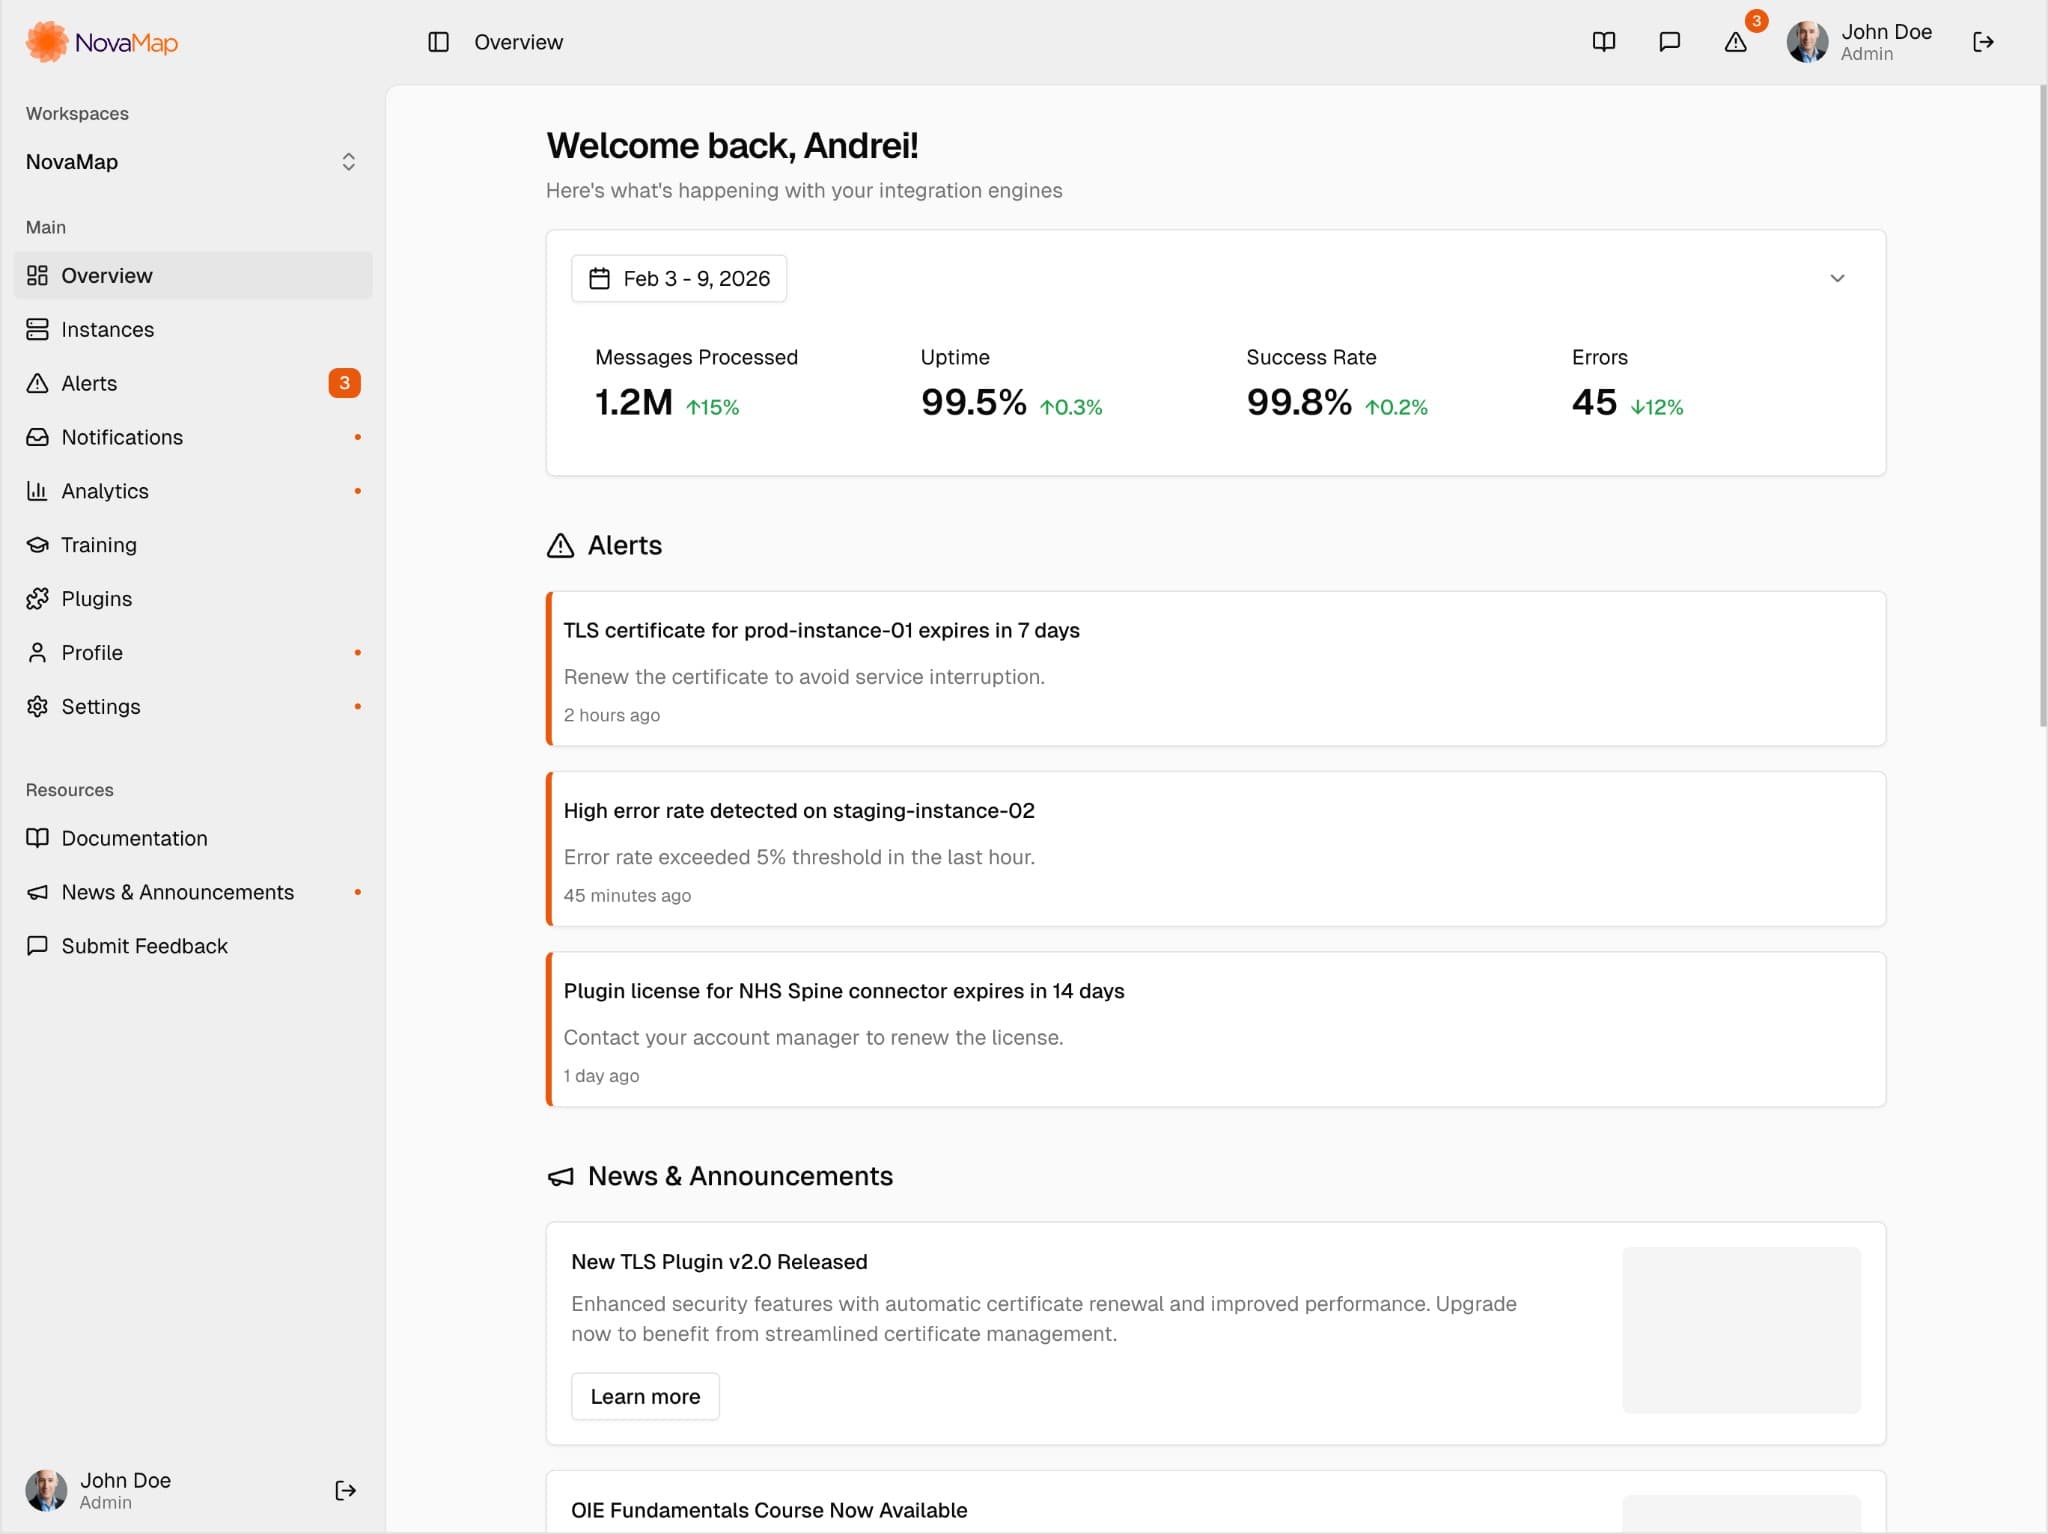Open Submit Feedback

click(144, 945)
